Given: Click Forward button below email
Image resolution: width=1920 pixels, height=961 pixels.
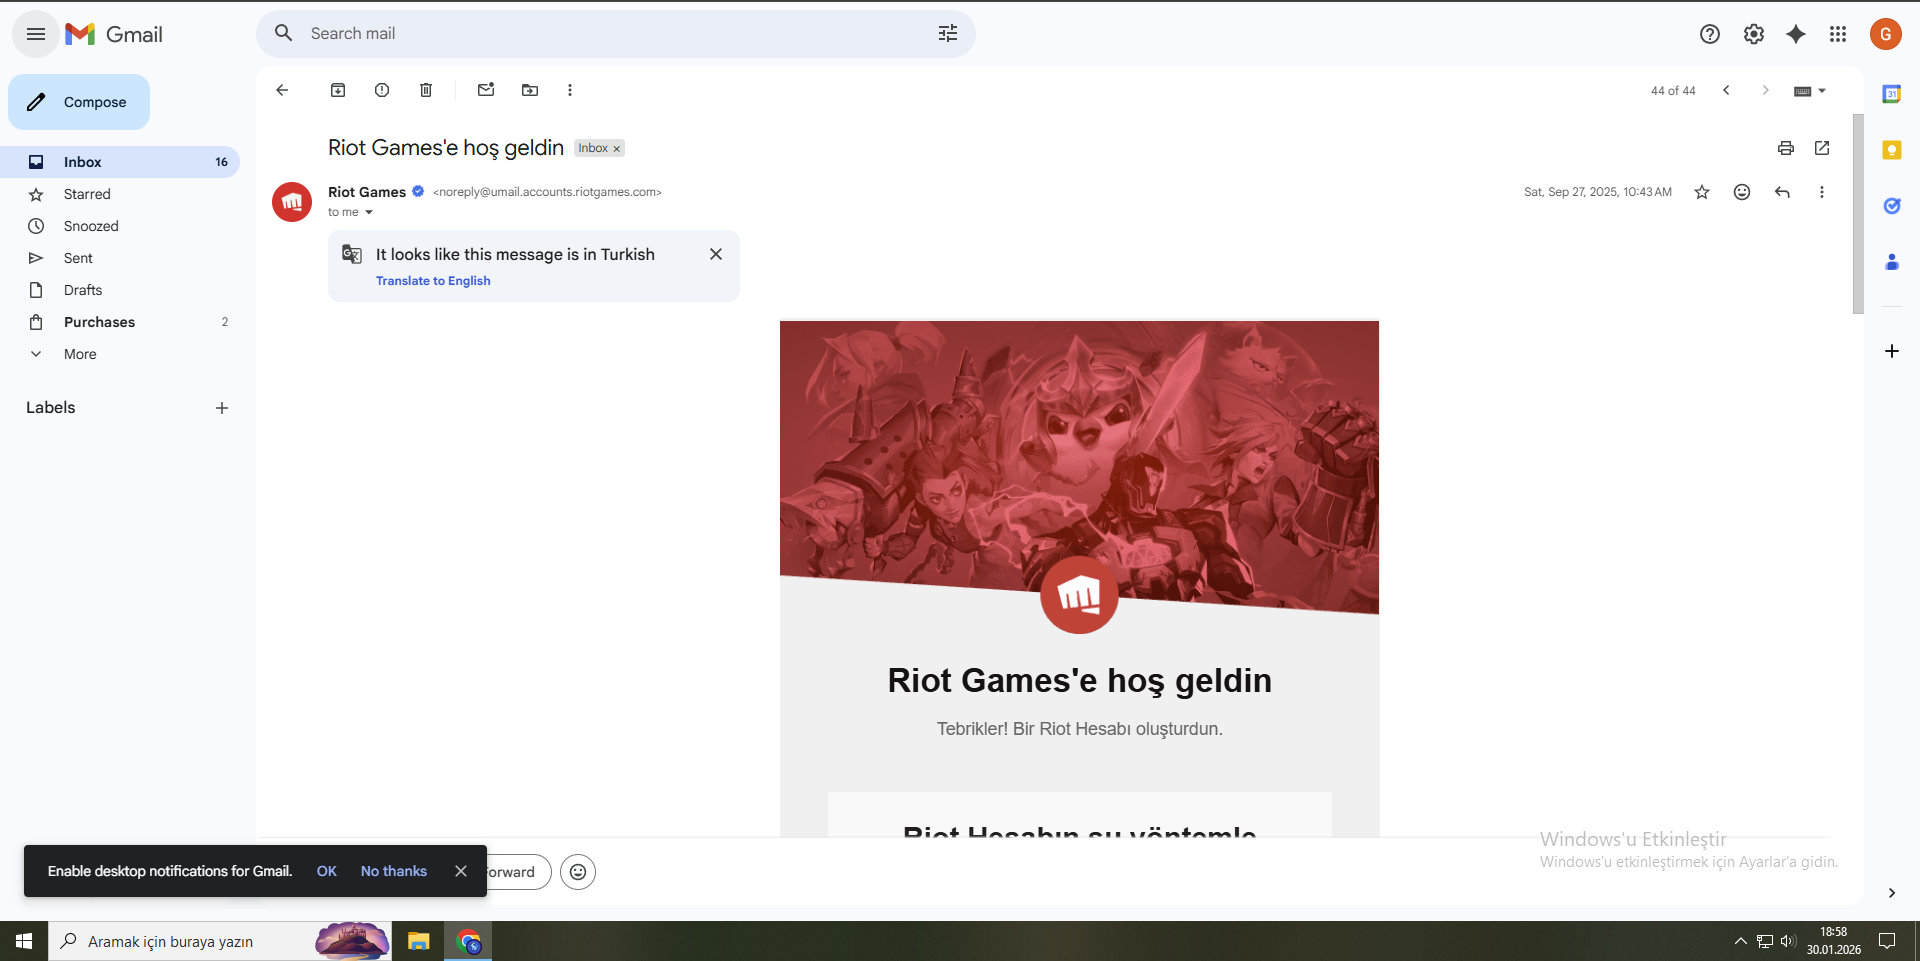Looking at the screenshot, I should pyautogui.click(x=517, y=872).
